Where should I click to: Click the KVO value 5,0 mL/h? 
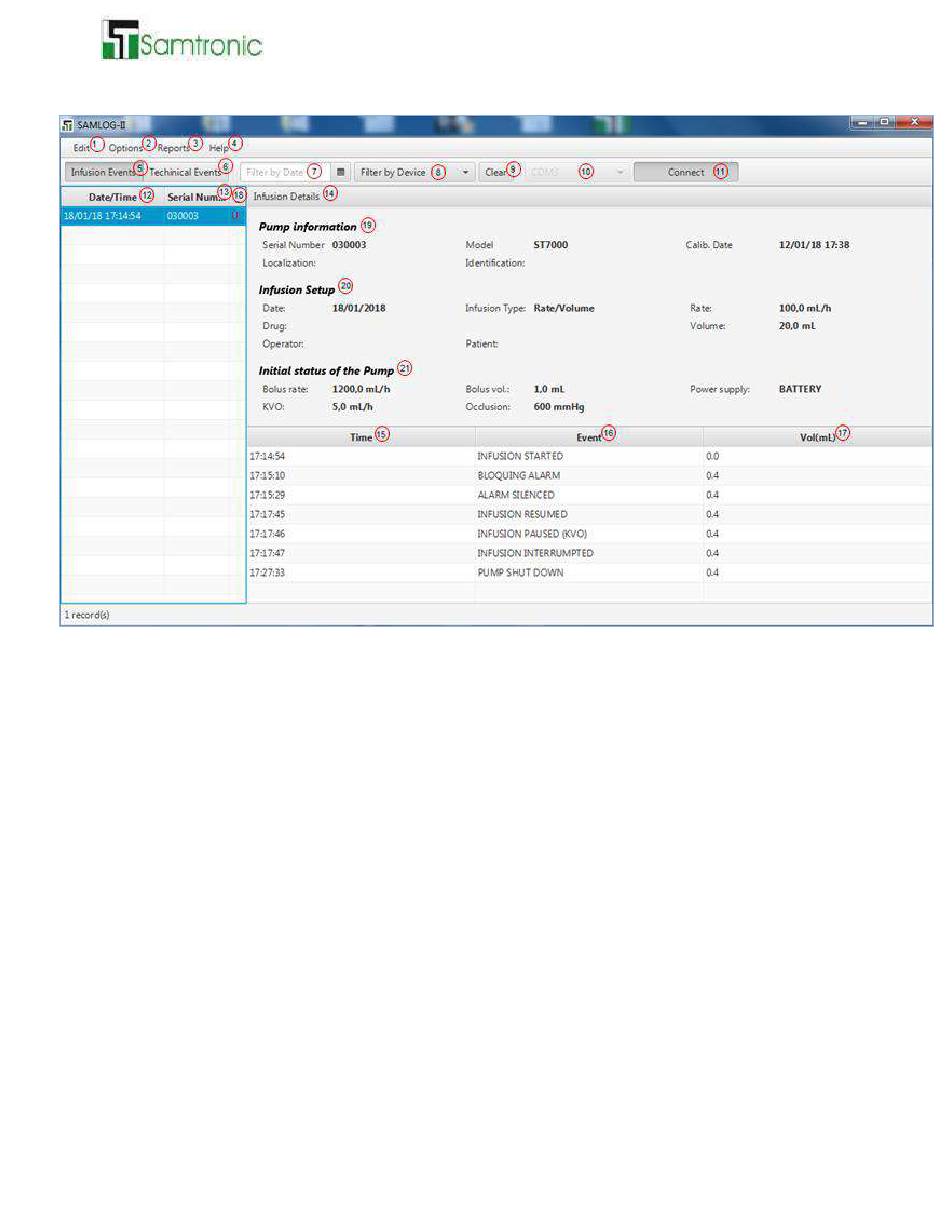353,407
